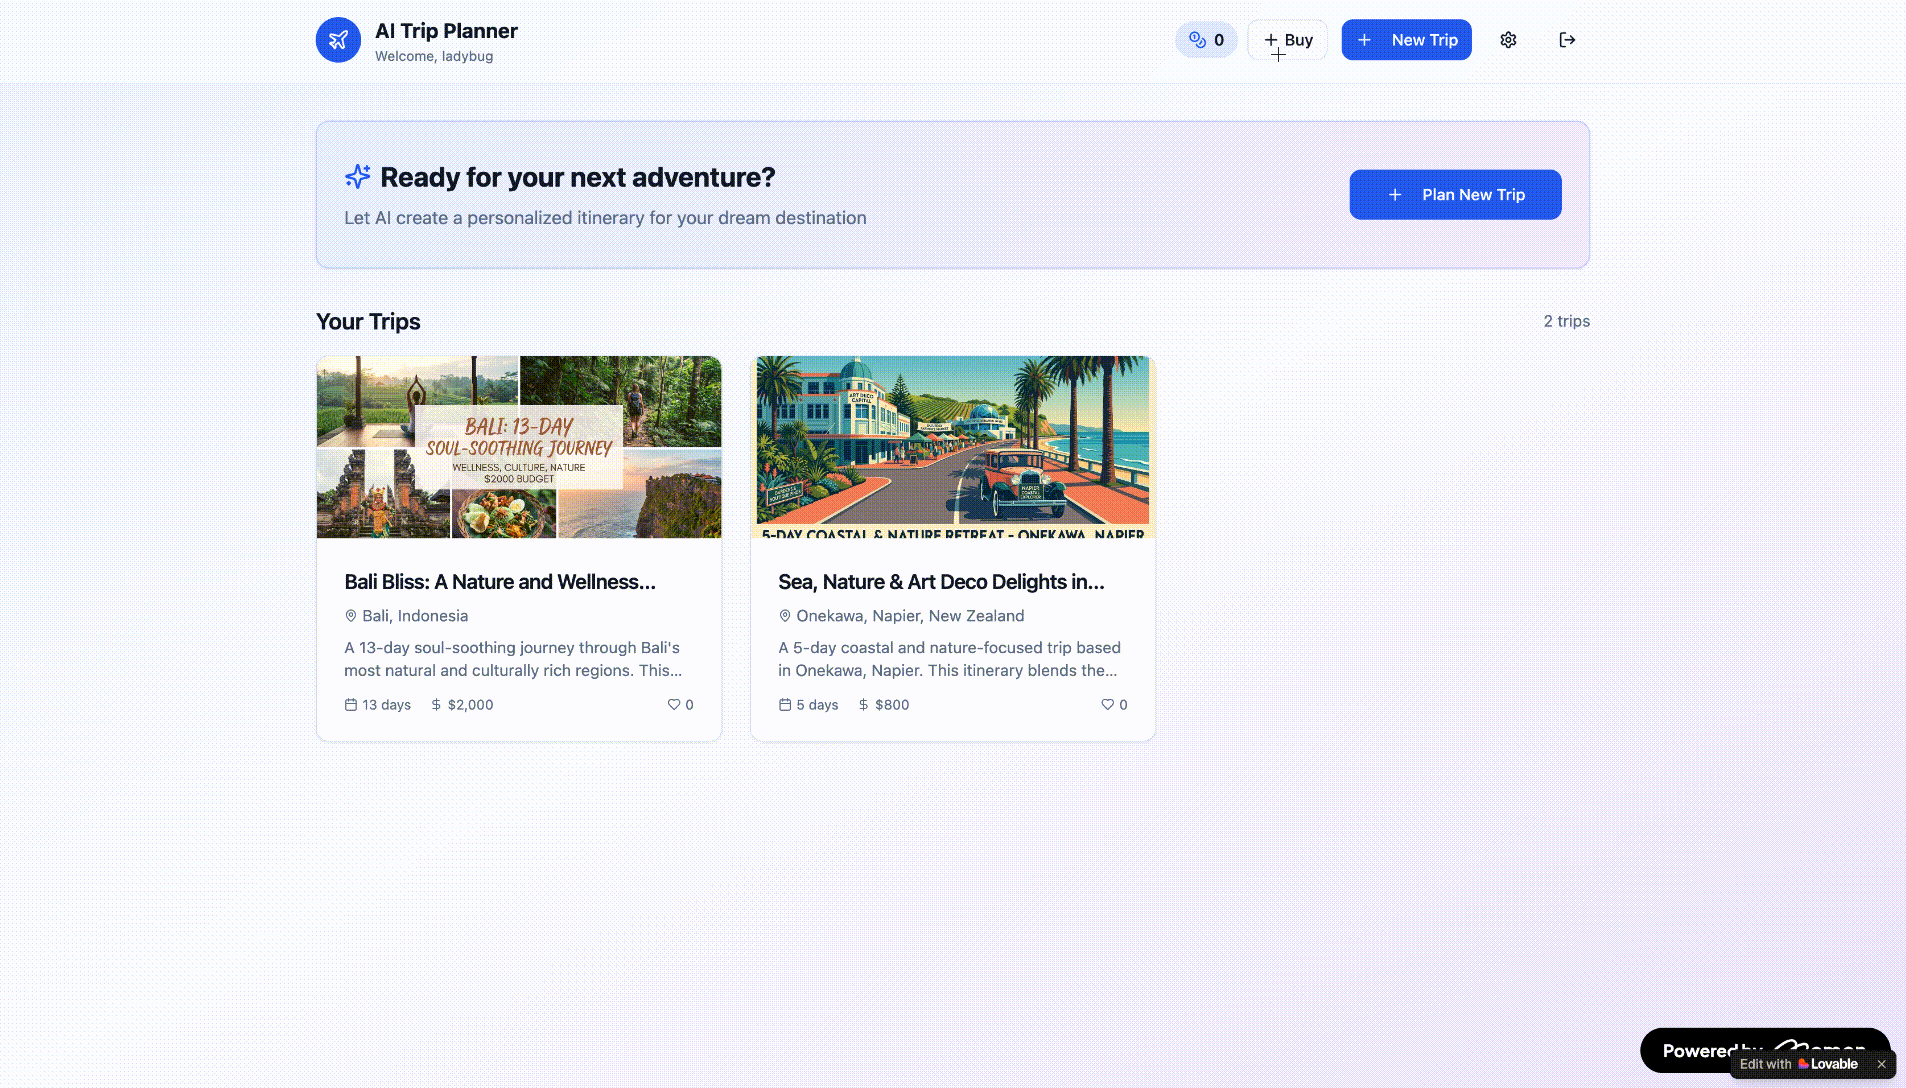Click the Buy button

(1287, 40)
